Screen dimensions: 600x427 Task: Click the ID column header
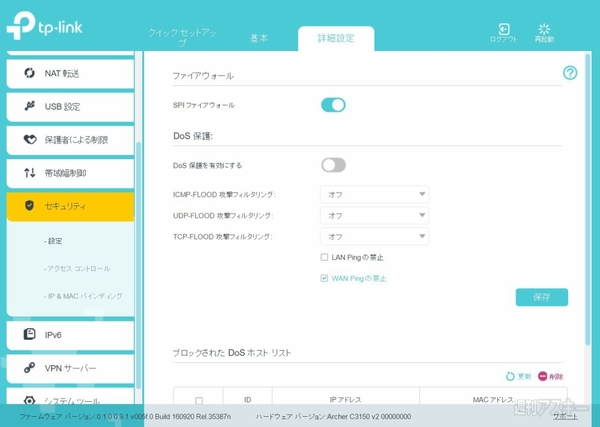(248, 399)
